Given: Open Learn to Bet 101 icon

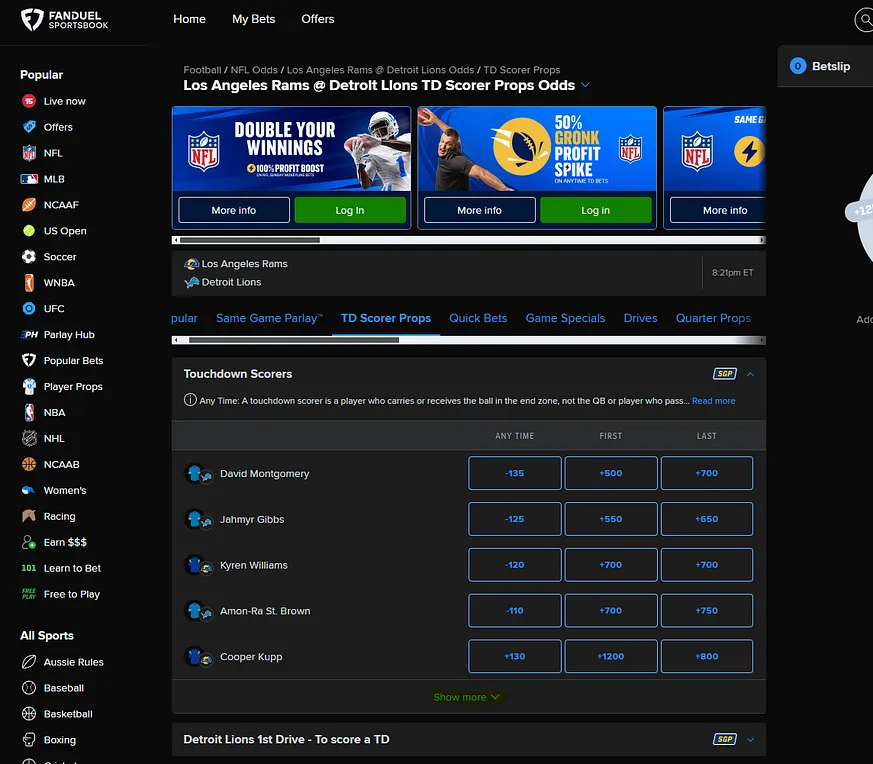Looking at the screenshot, I should [29, 568].
